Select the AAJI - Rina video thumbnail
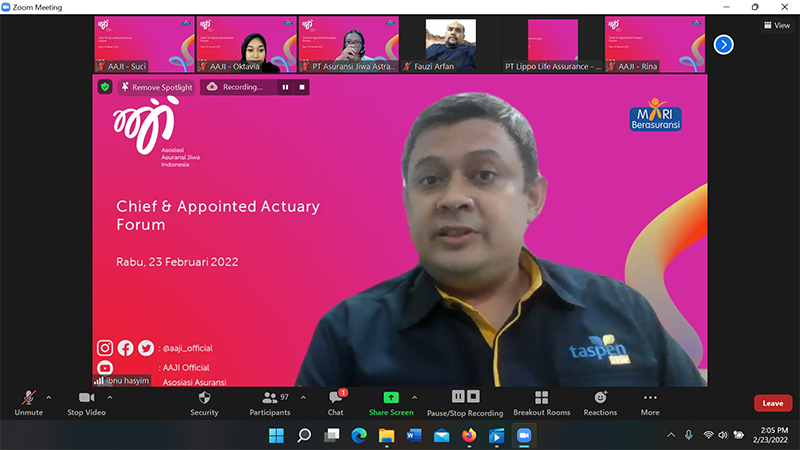The width and height of the screenshot is (800, 450). point(655,44)
